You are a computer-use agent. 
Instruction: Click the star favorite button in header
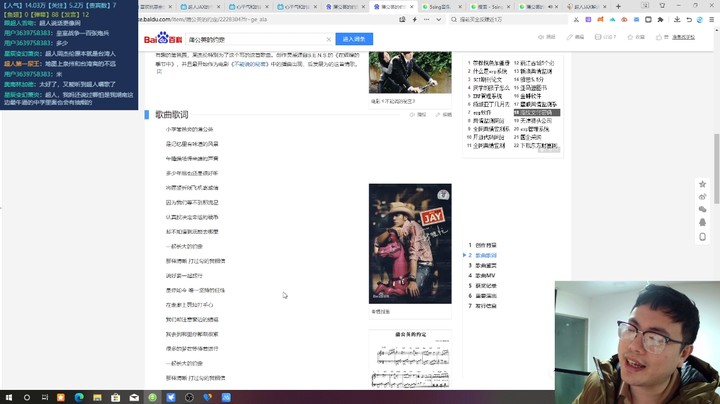pos(636,37)
